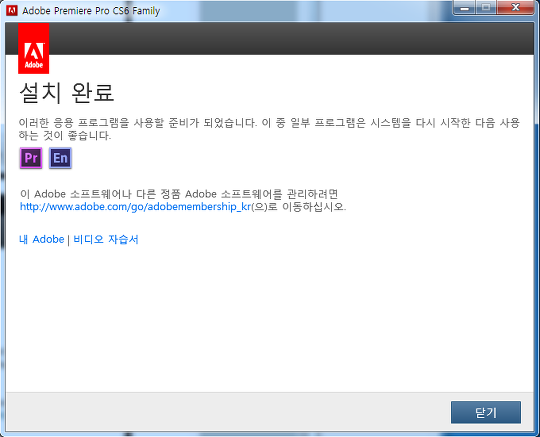Minimize the installer window
The width and height of the screenshot is (540, 437).
pos(465,8)
